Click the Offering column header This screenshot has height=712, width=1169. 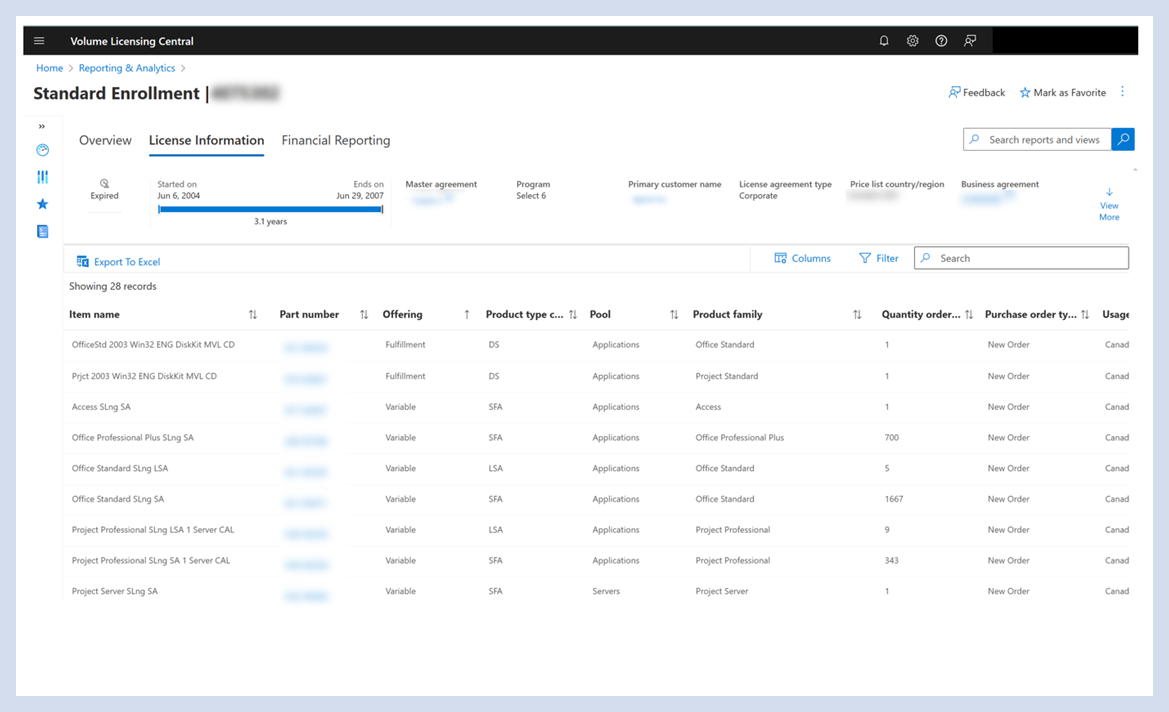coord(403,315)
